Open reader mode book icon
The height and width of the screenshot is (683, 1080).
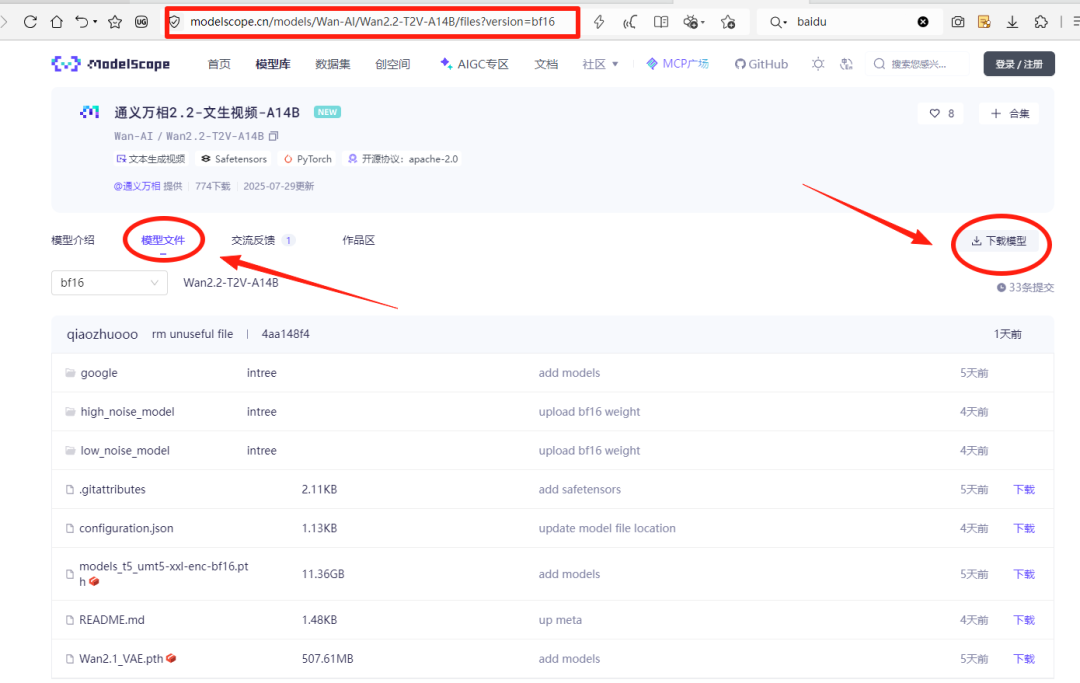click(661, 22)
